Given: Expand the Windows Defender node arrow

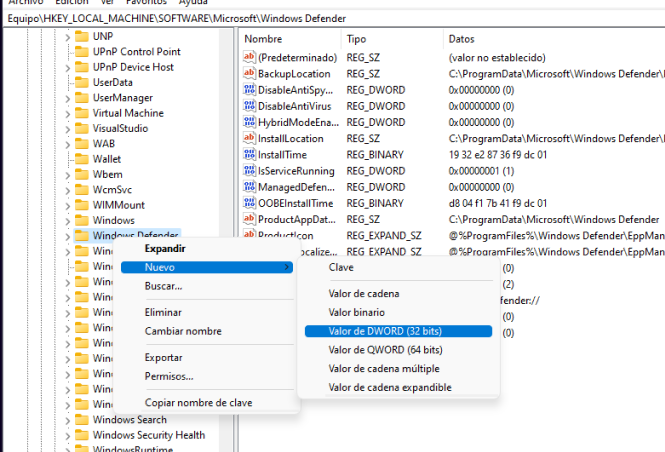Looking at the screenshot, I should [x=67, y=236].
